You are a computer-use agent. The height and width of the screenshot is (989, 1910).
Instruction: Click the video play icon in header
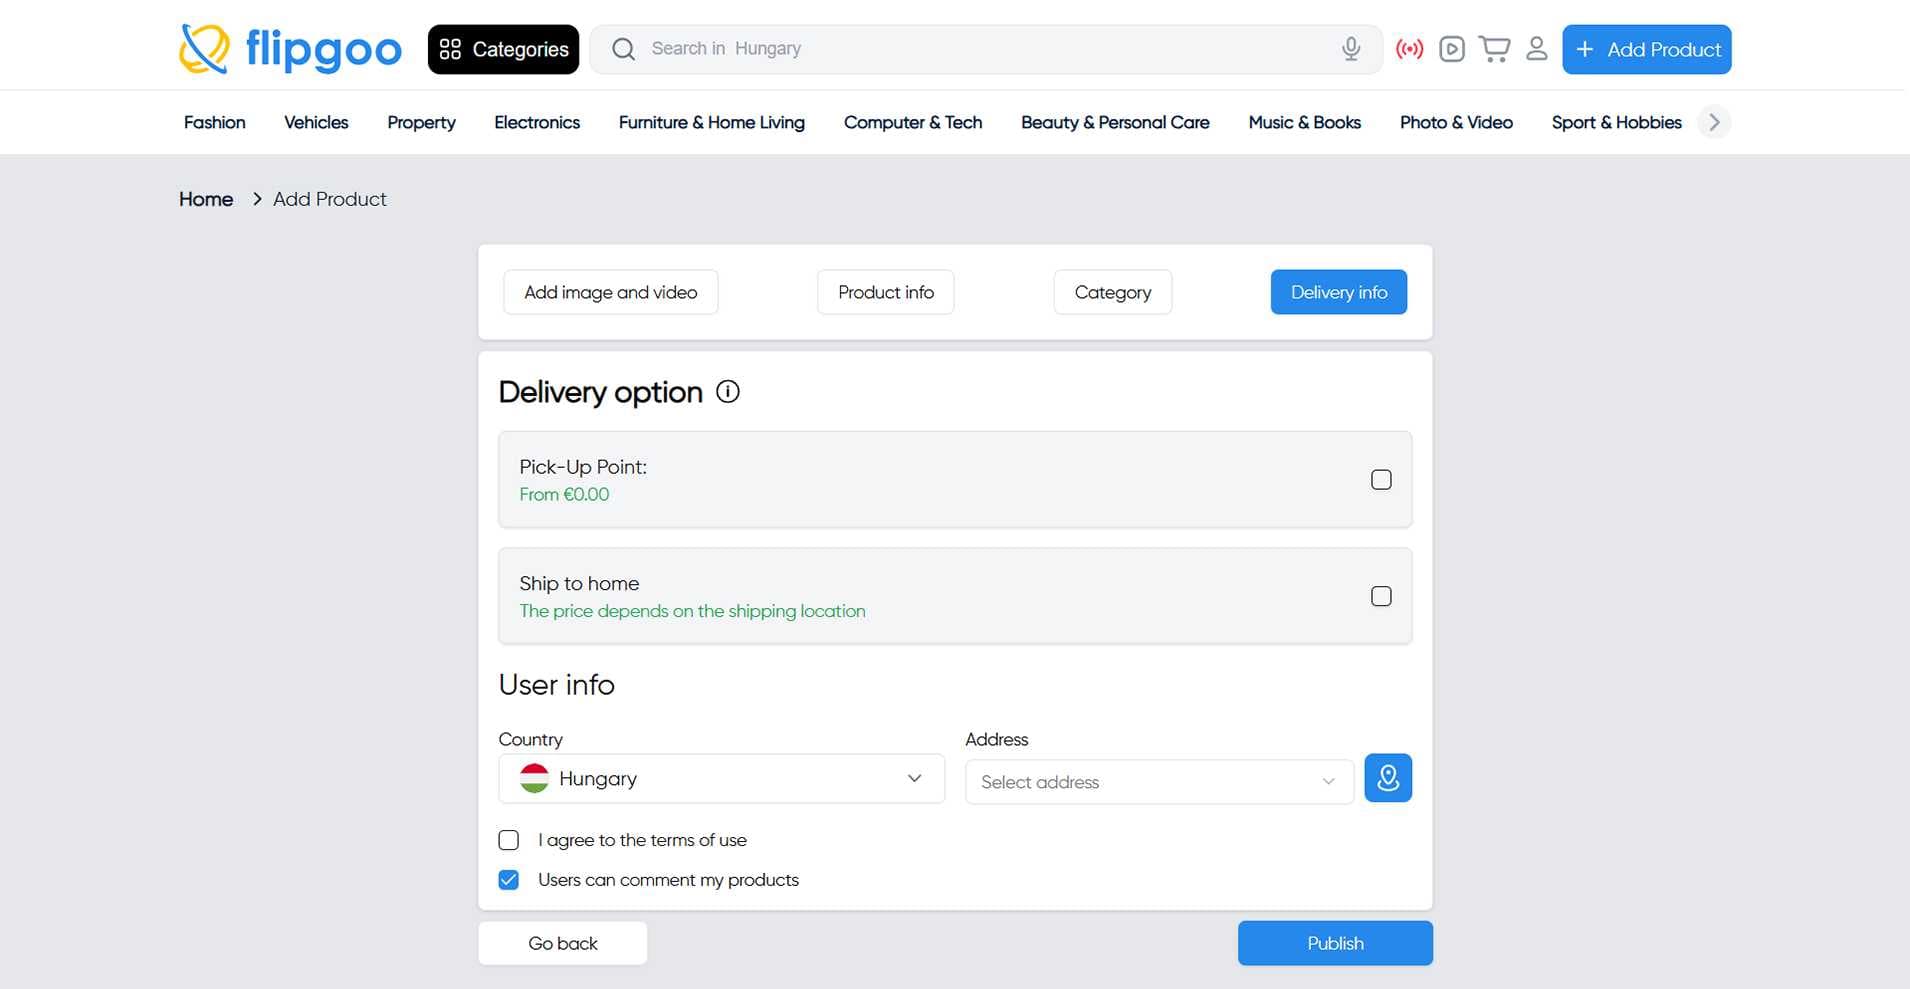pos(1451,49)
